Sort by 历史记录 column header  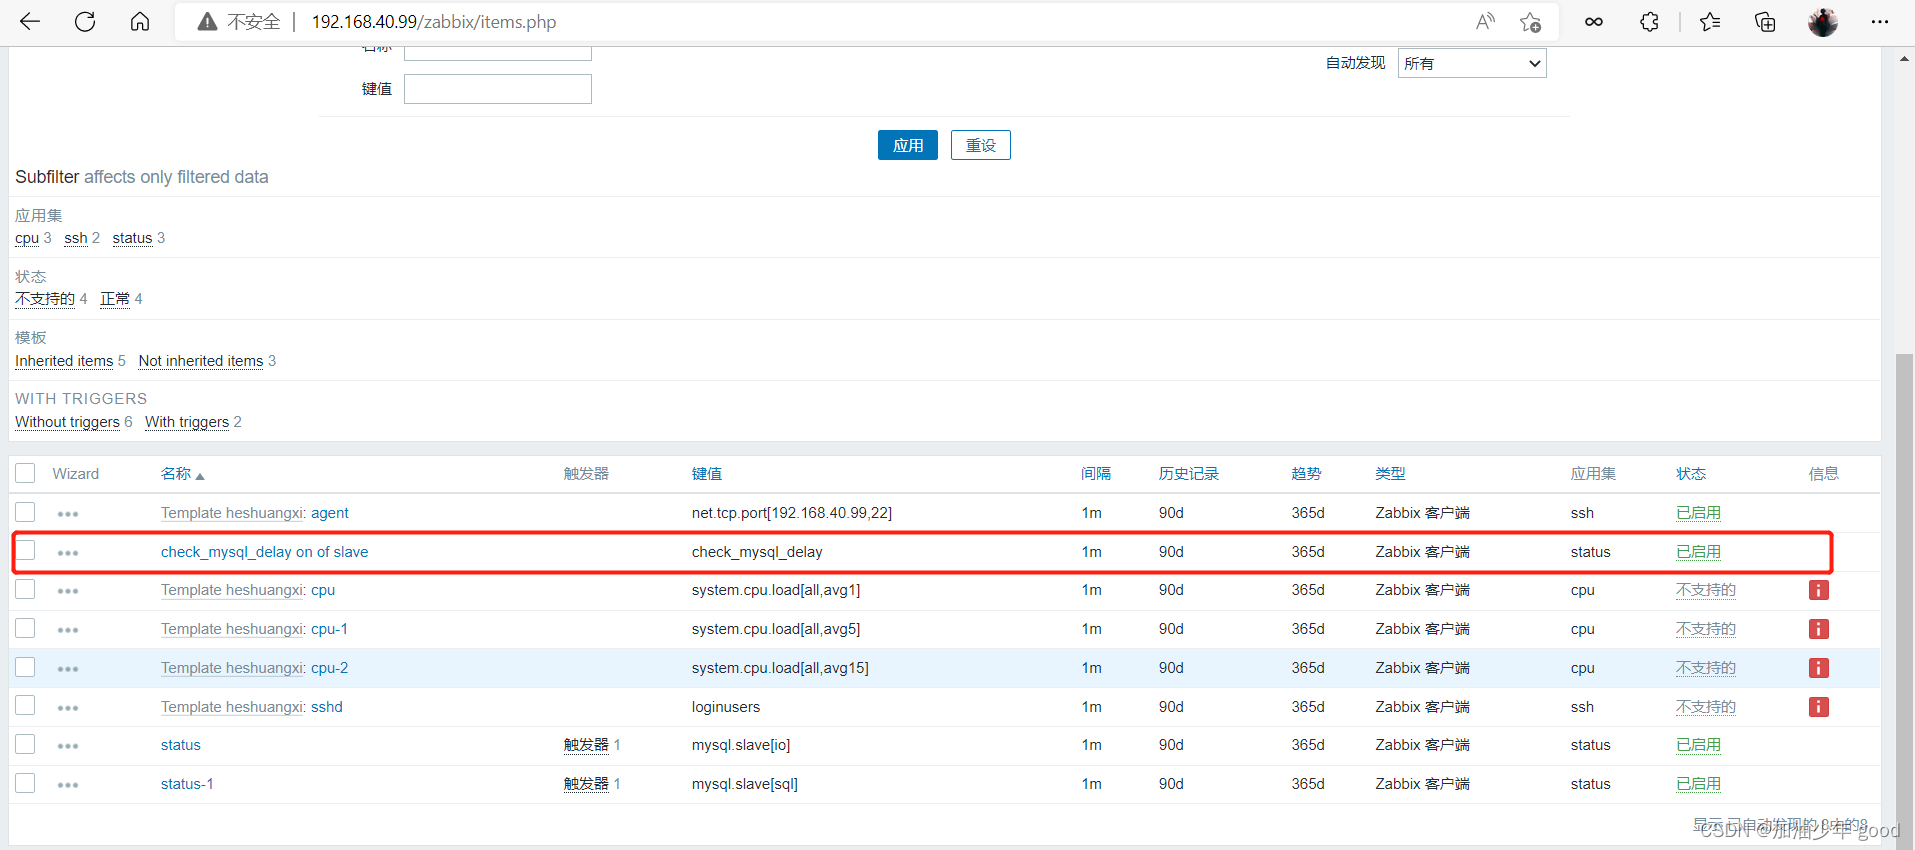click(x=1189, y=474)
